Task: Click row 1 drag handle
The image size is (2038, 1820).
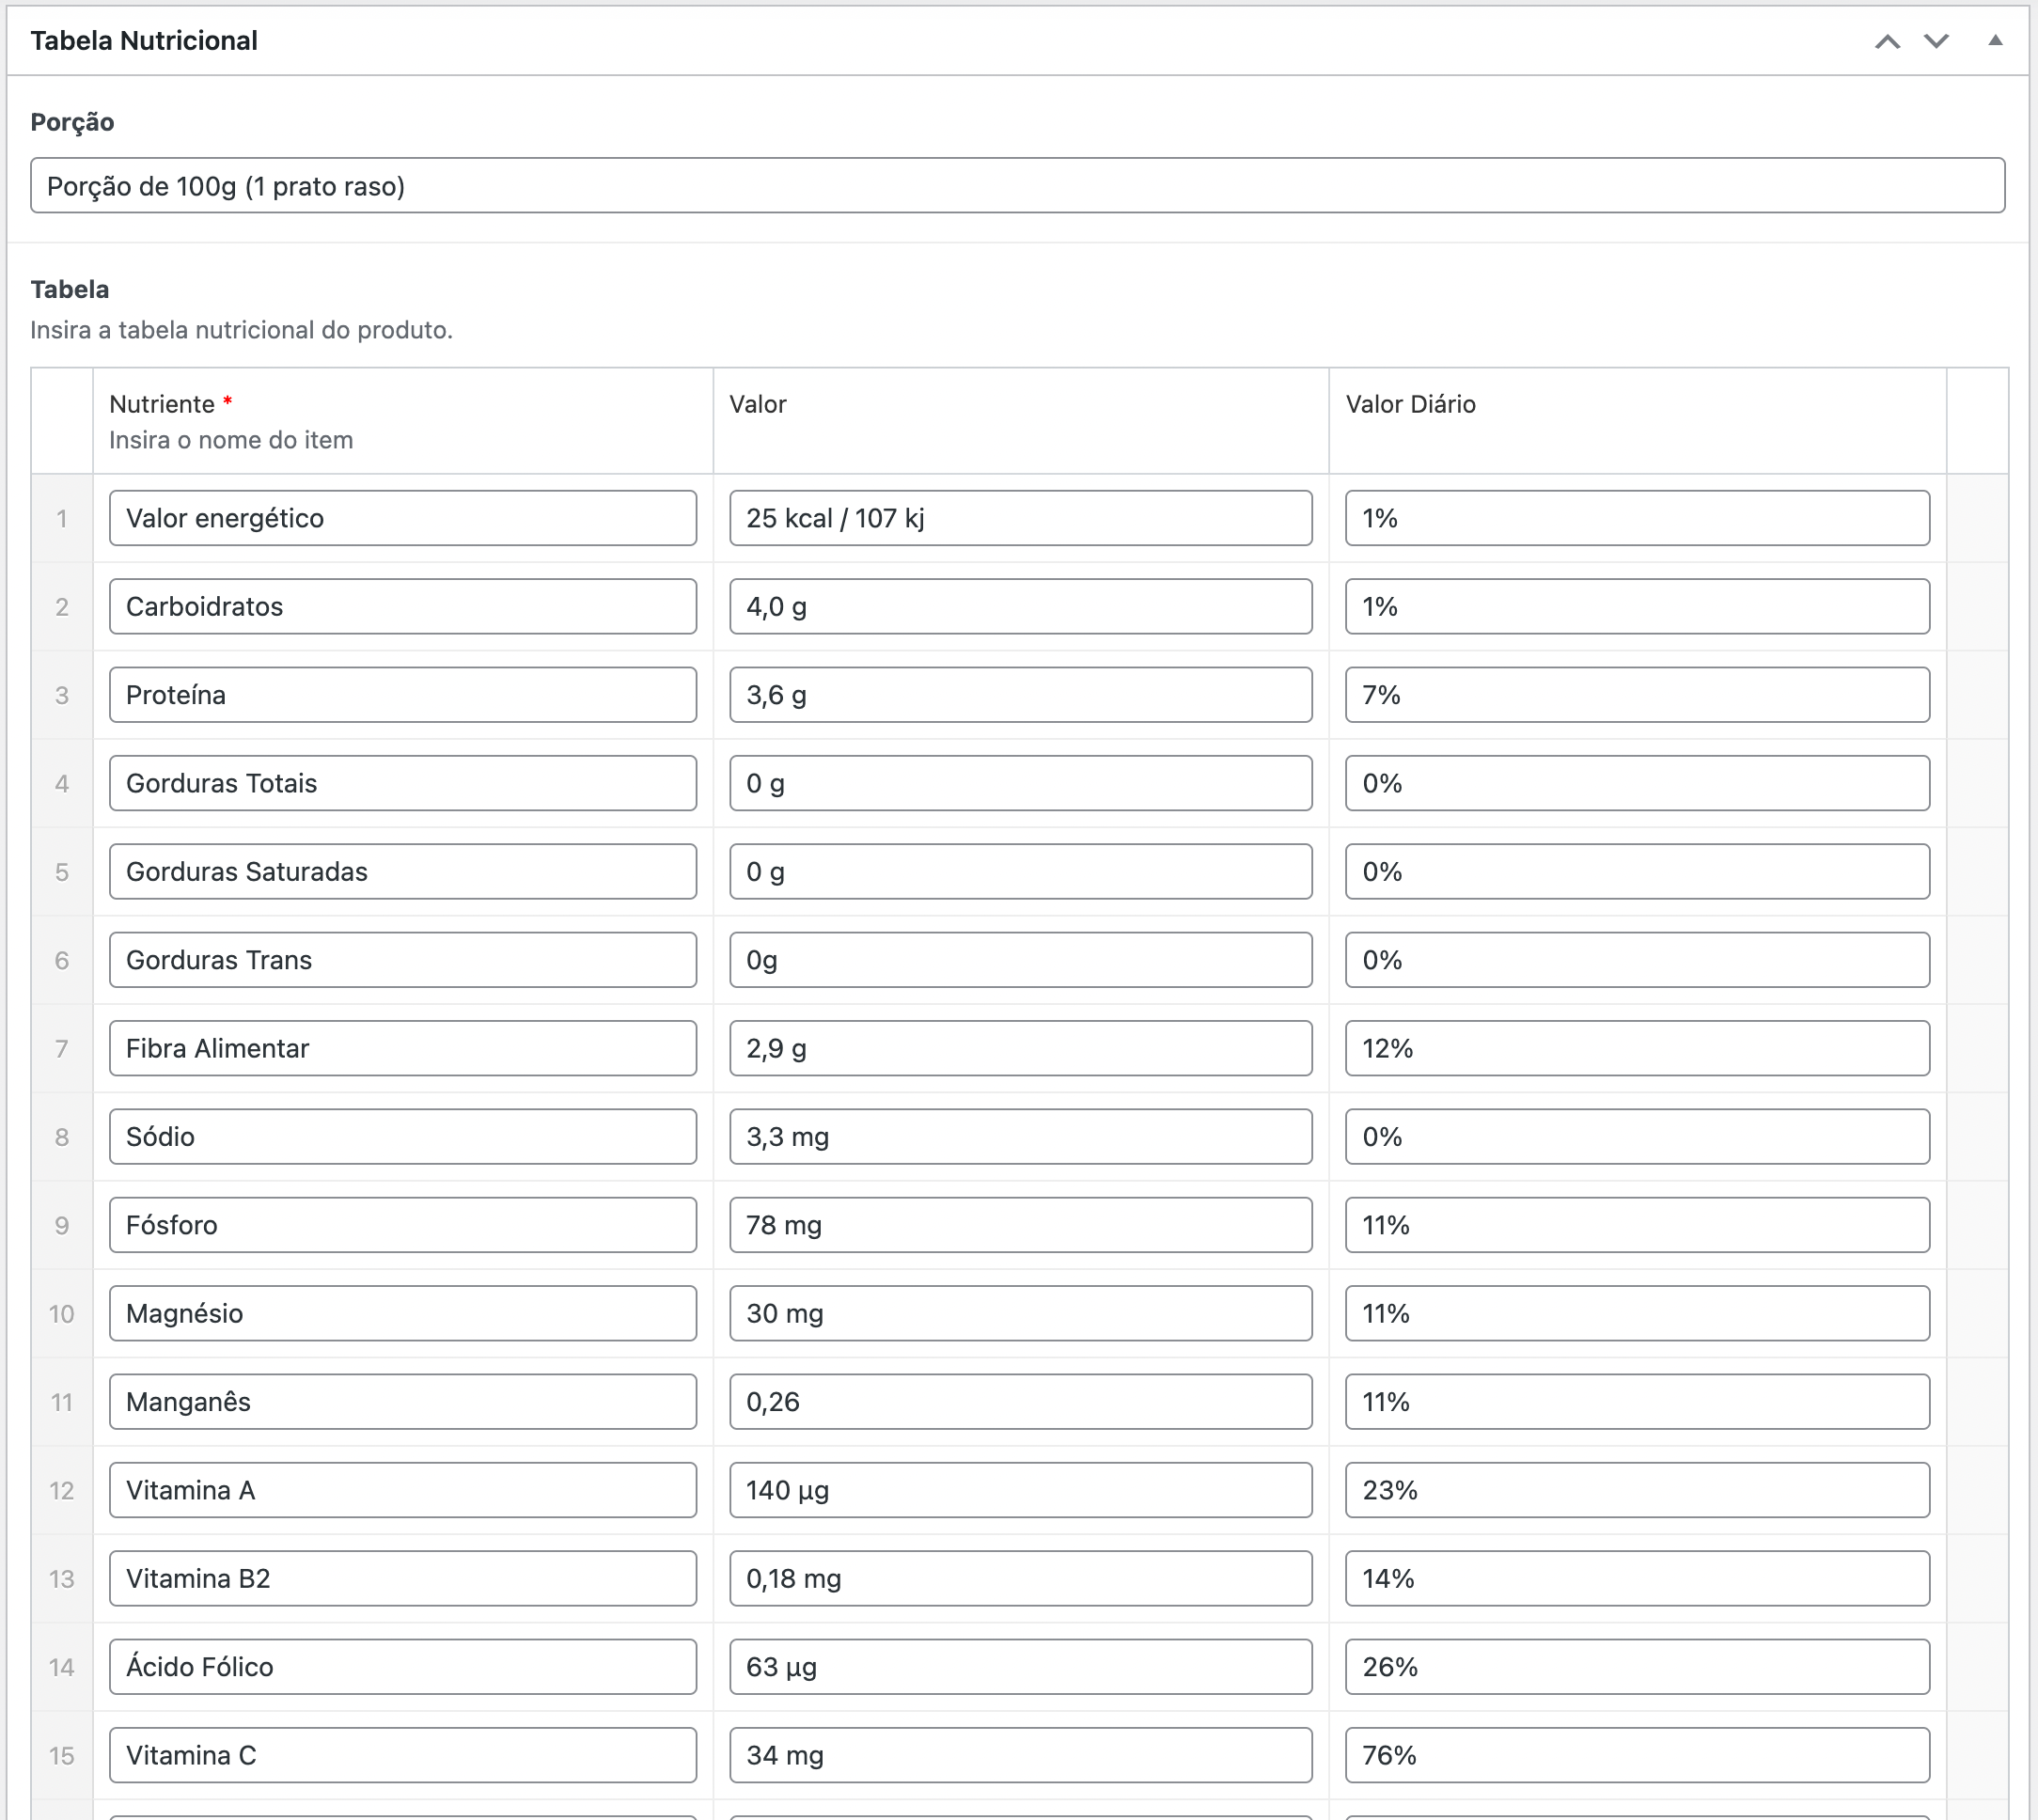Action: pyautogui.click(x=62, y=518)
